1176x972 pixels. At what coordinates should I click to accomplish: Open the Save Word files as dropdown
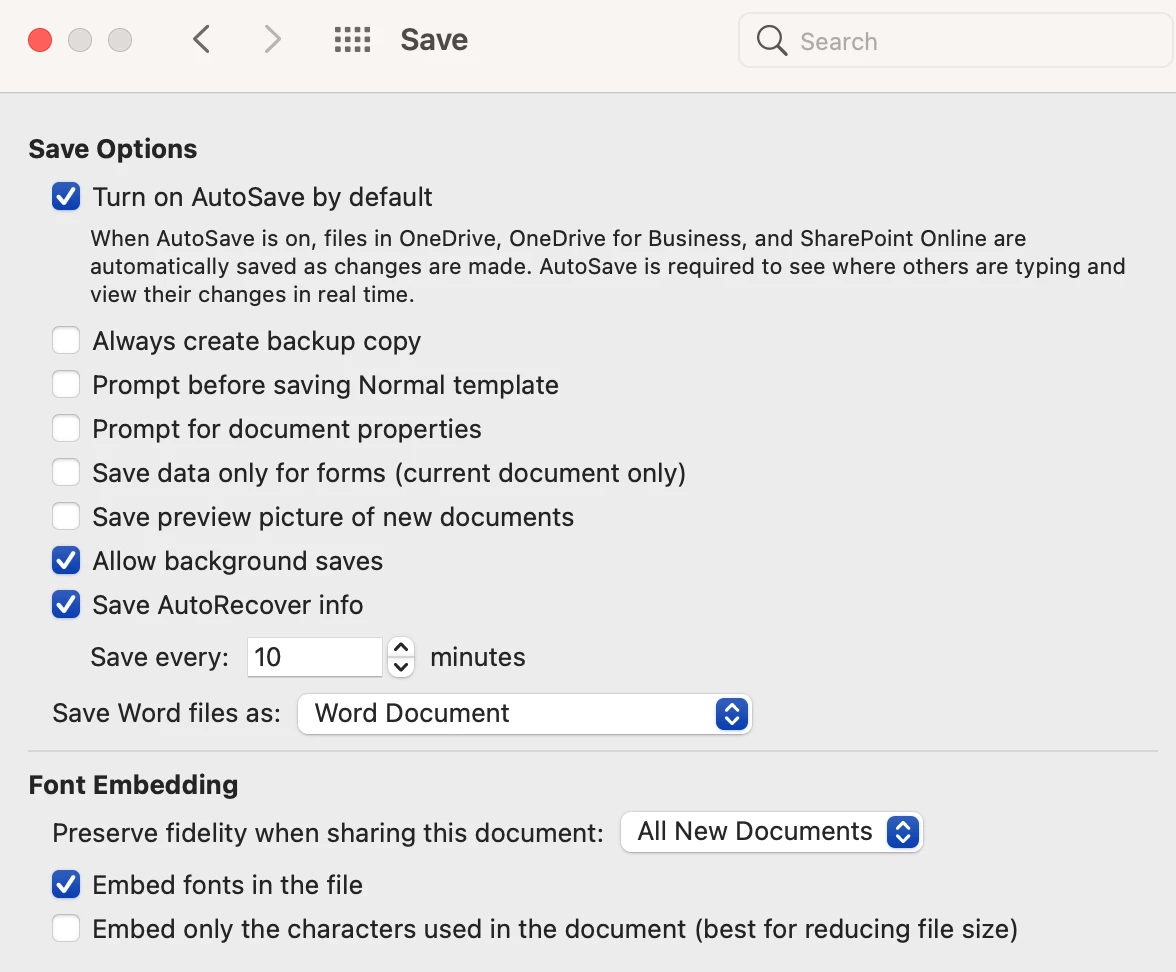525,713
